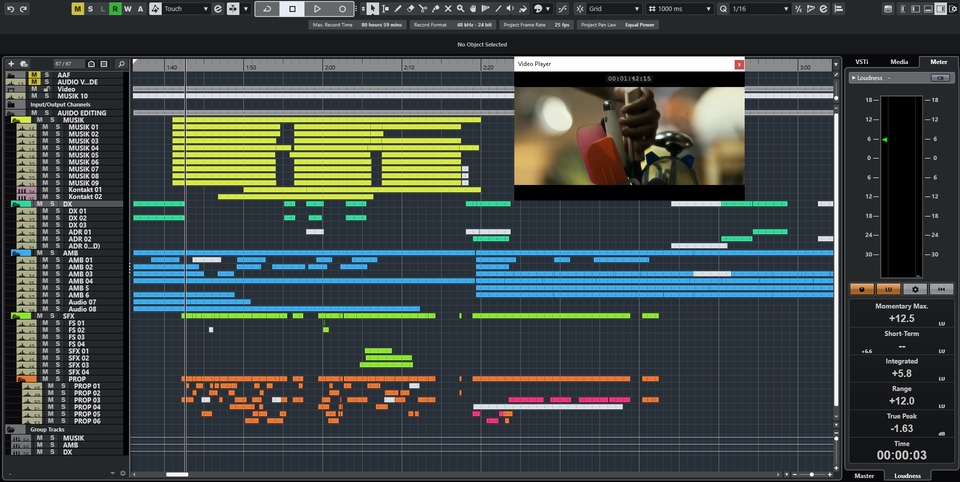The height and width of the screenshot is (482, 960).
Task: Mute the DX 02 track
Action: pyautogui.click(x=45, y=218)
